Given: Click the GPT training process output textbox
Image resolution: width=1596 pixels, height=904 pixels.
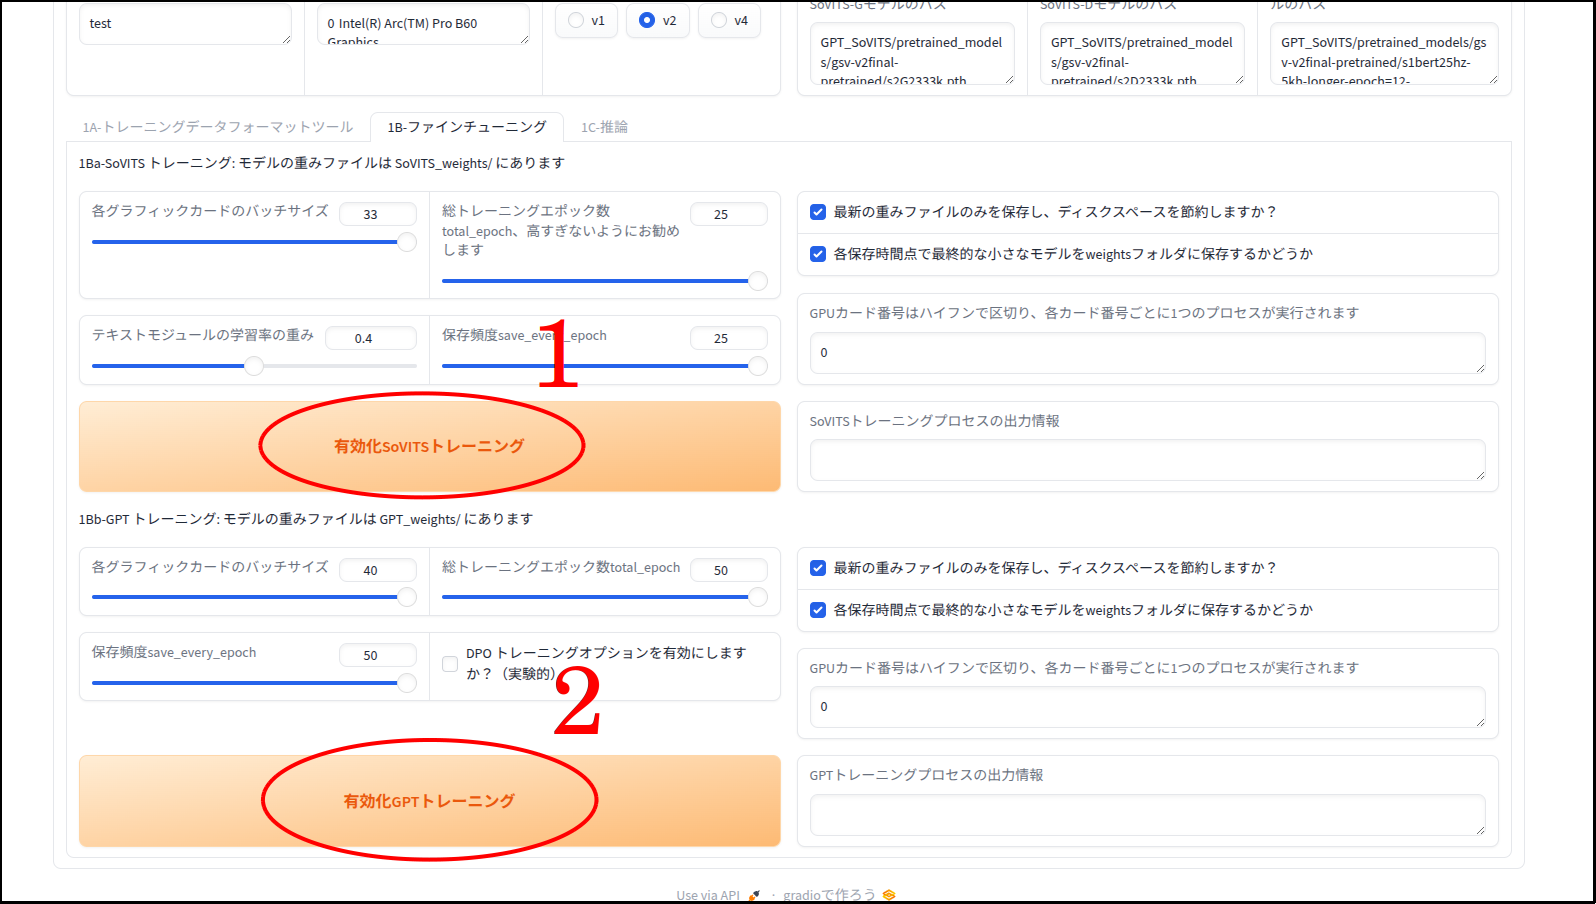Looking at the screenshot, I should pyautogui.click(x=1147, y=814).
